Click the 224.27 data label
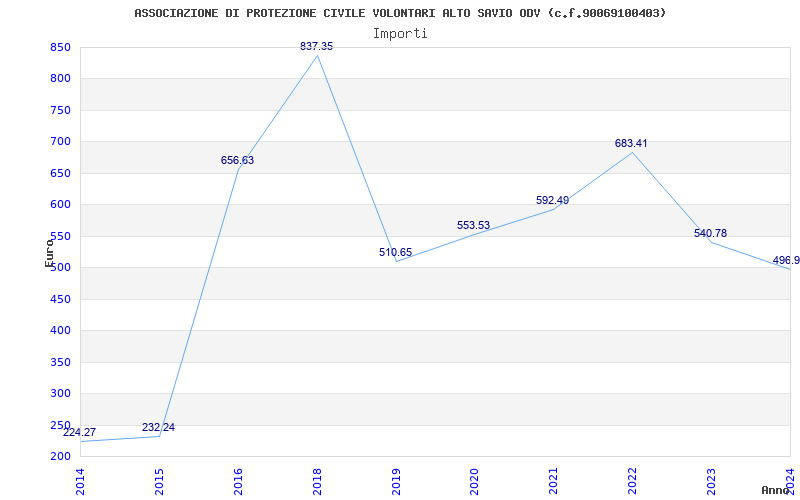This screenshot has height=500, width=800. coord(80,433)
